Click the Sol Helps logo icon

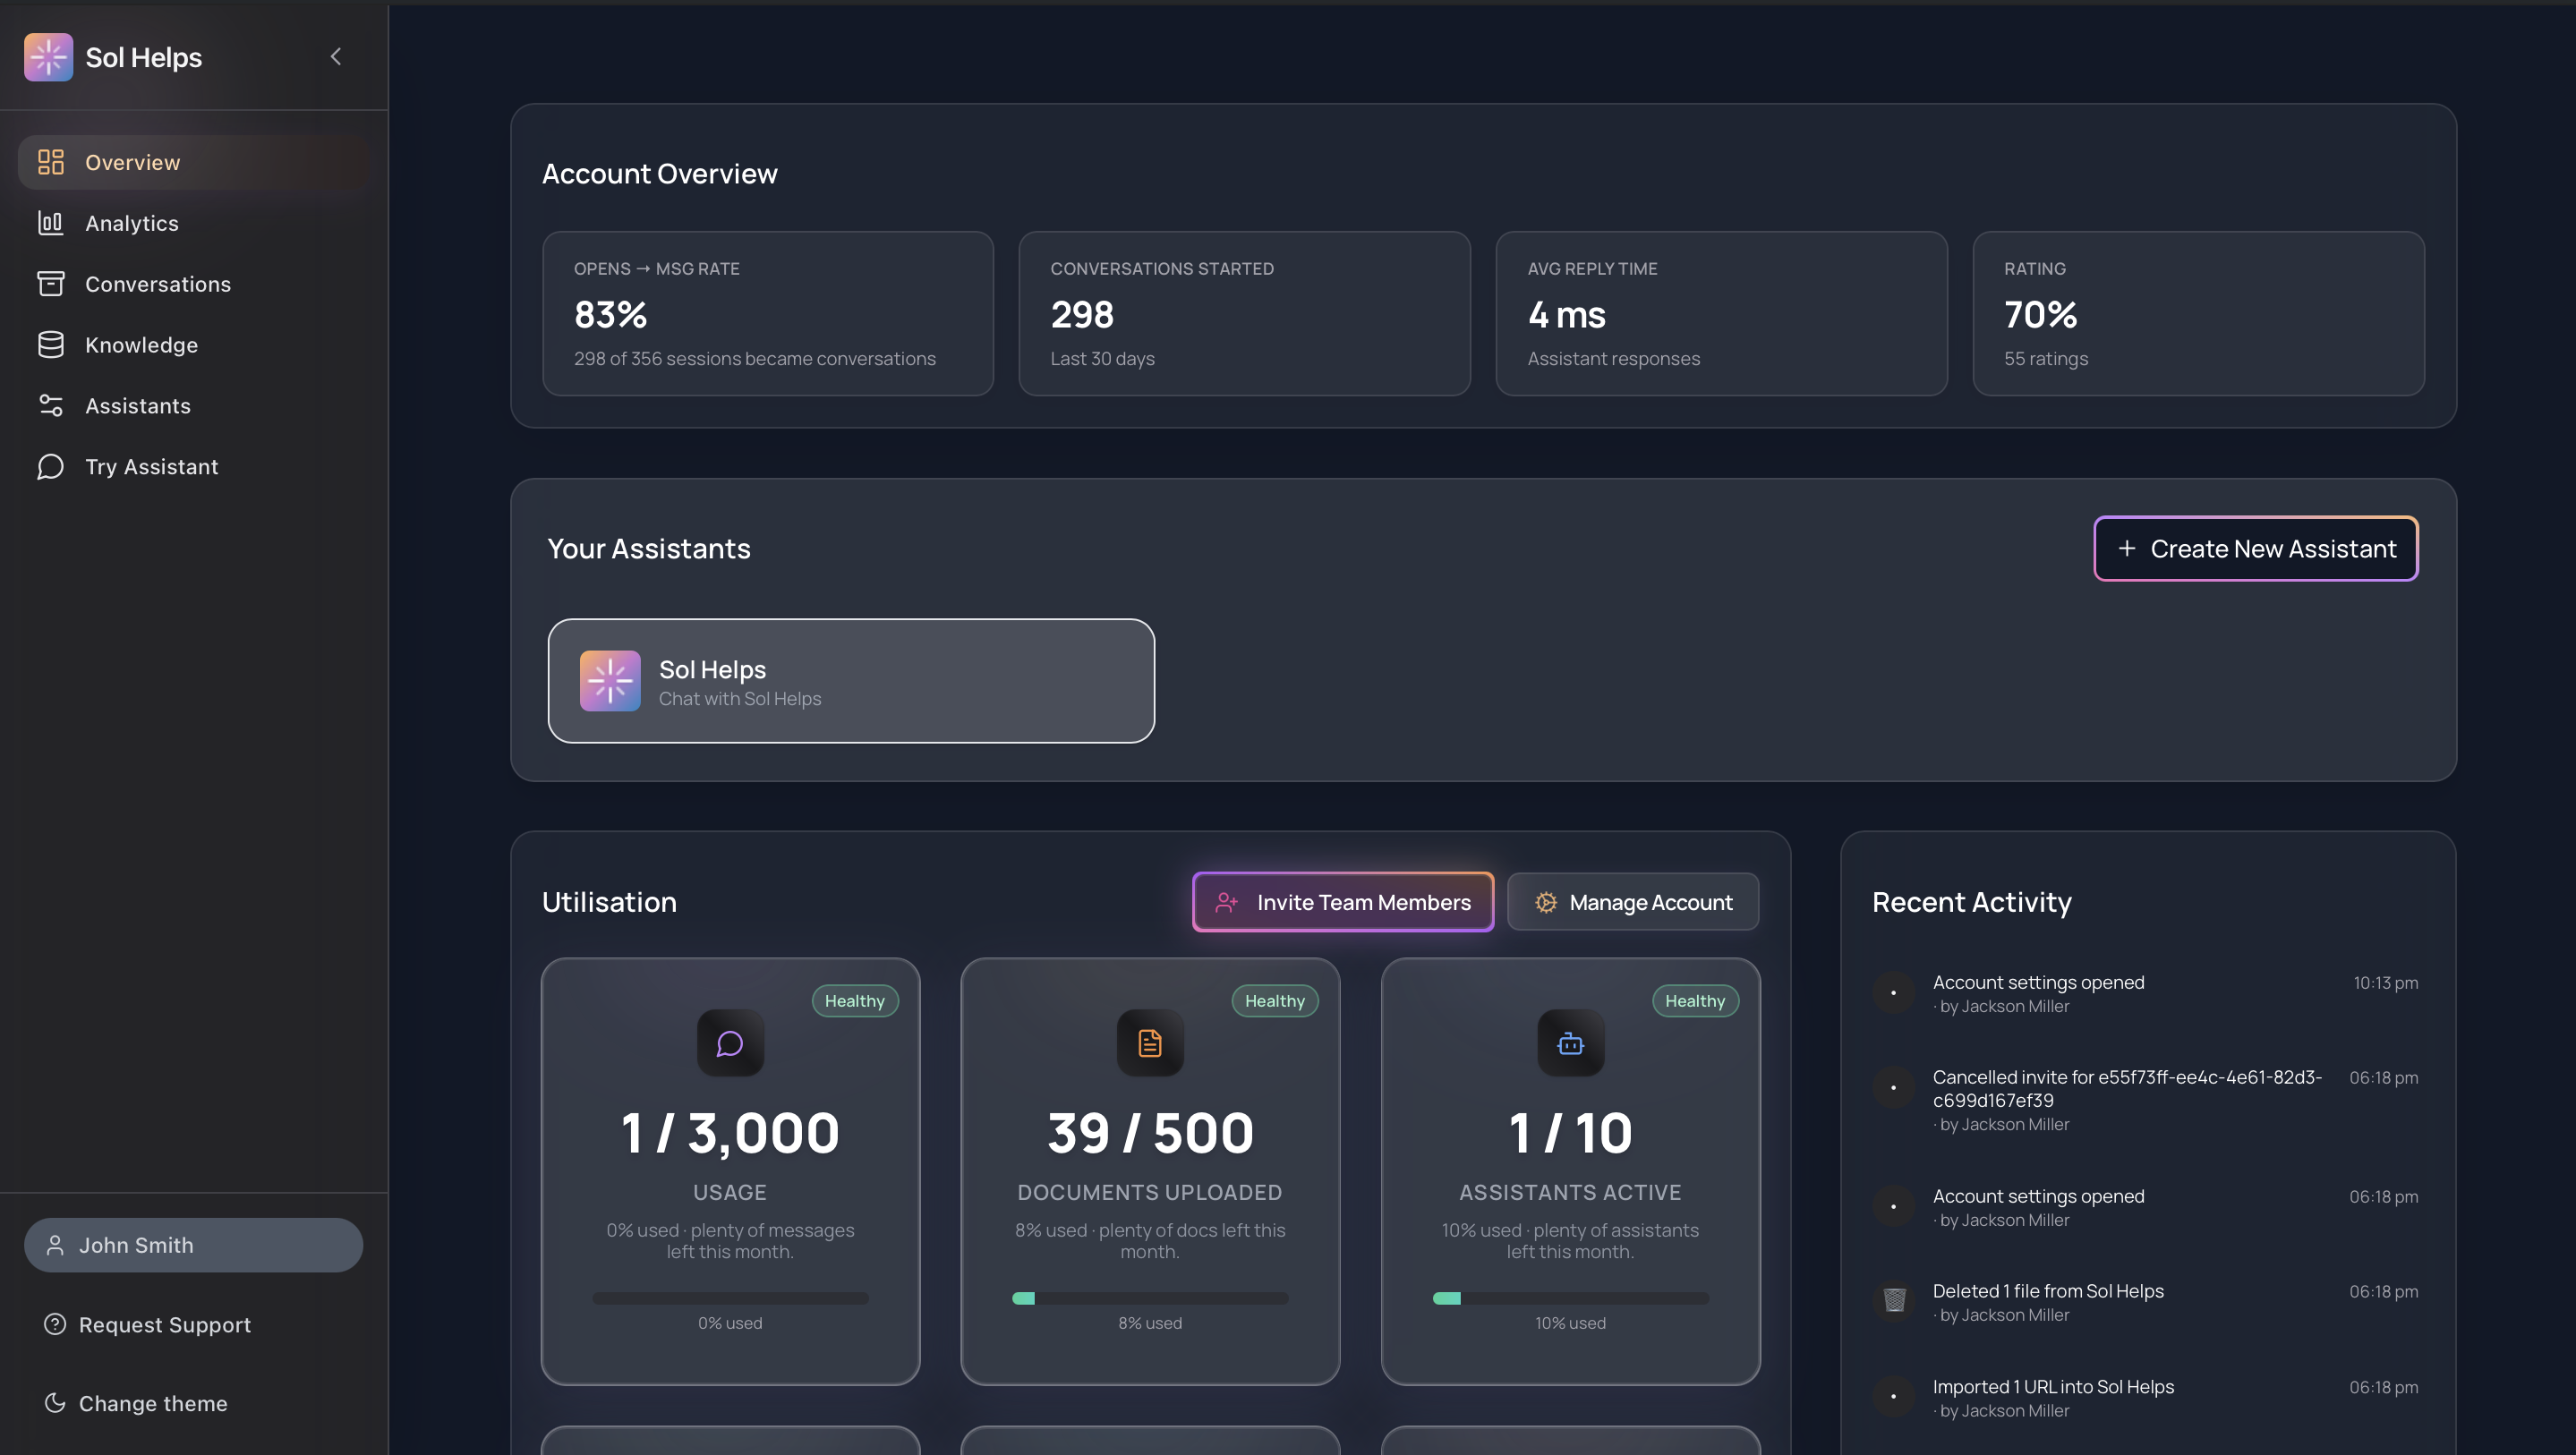coord(48,57)
